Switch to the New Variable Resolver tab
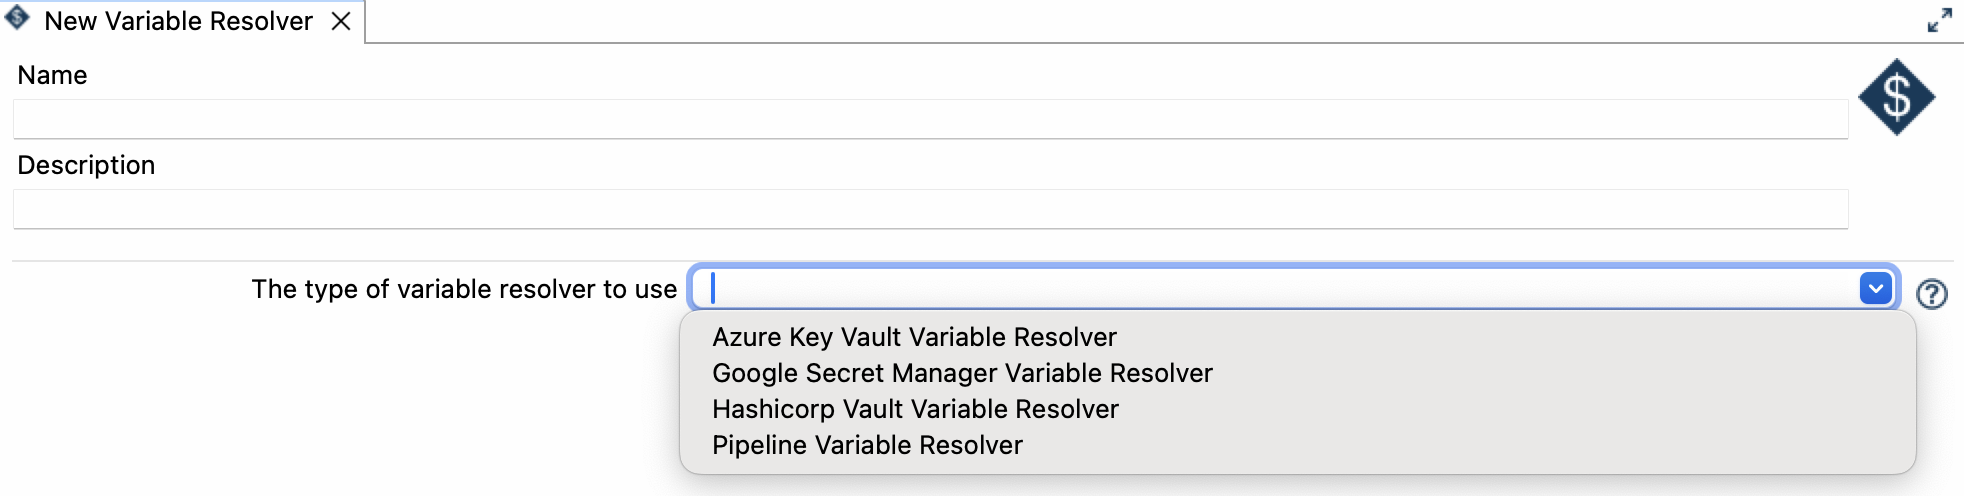This screenshot has width=1964, height=496. pyautogui.click(x=178, y=21)
